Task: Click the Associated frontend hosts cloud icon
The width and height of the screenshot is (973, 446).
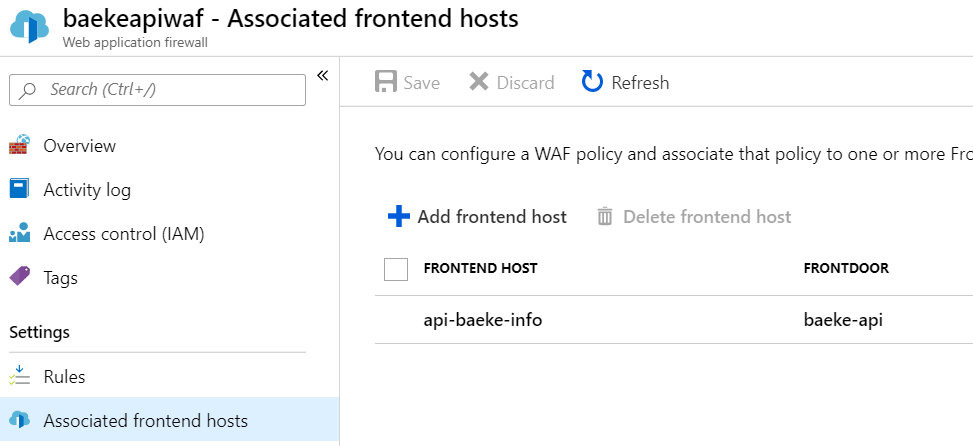Action: point(19,421)
